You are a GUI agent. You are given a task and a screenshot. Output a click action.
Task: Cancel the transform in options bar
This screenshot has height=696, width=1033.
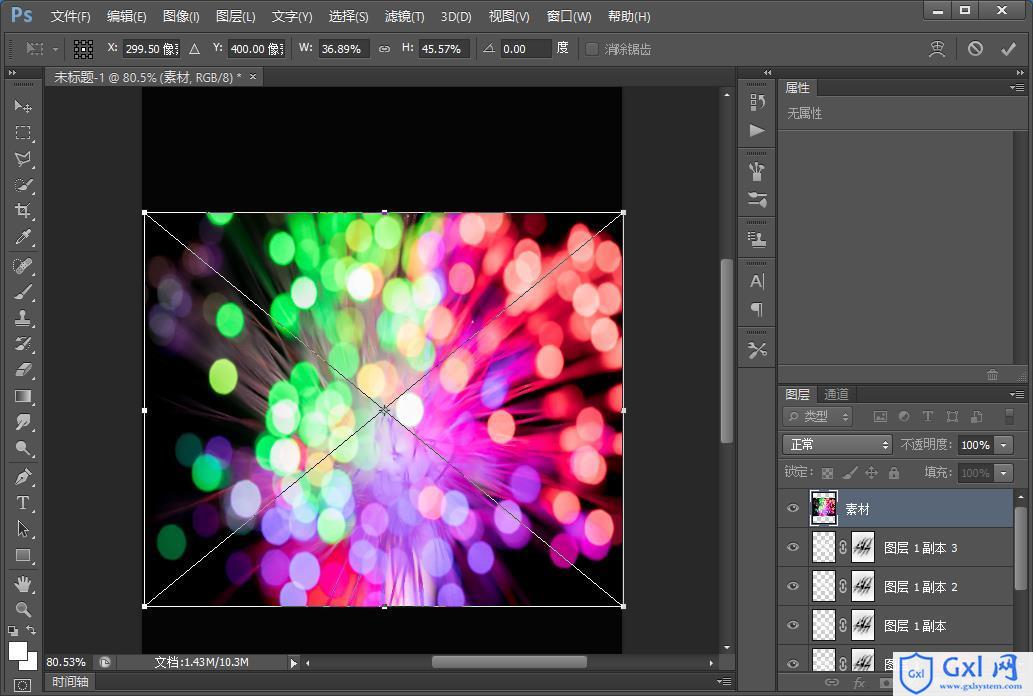pyautogui.click(x=975, y=49)
